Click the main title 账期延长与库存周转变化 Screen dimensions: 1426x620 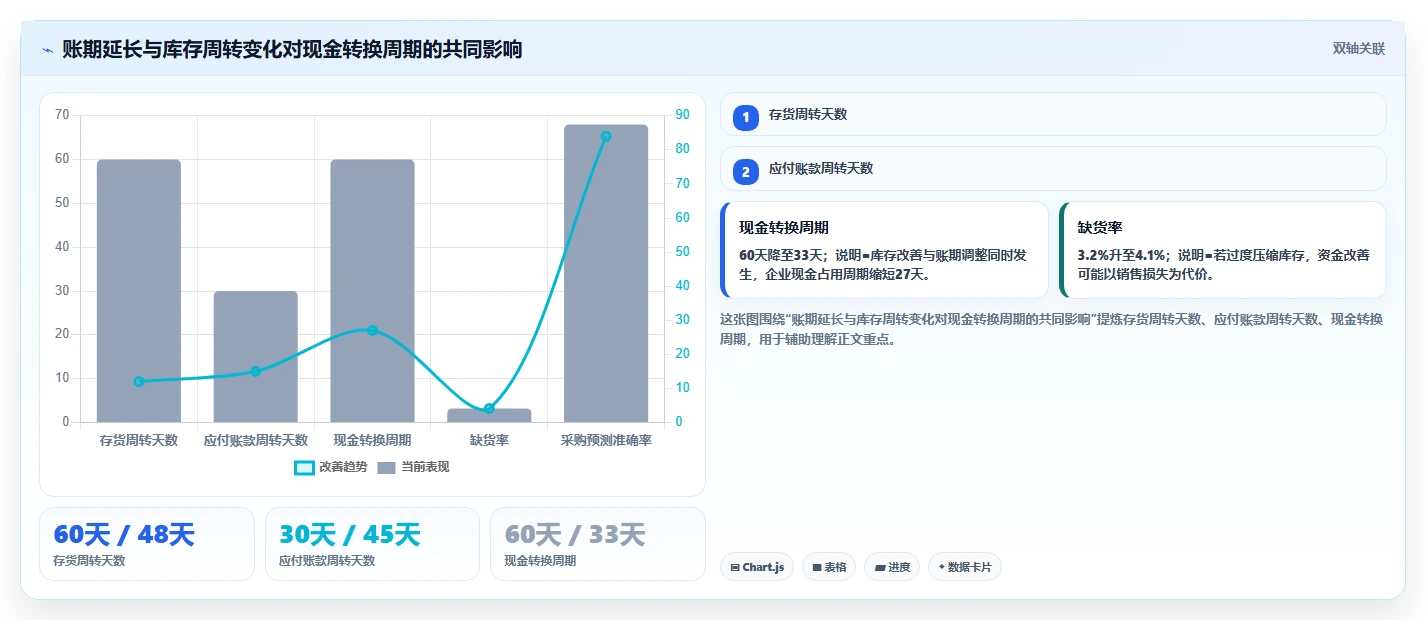[292, 50]
